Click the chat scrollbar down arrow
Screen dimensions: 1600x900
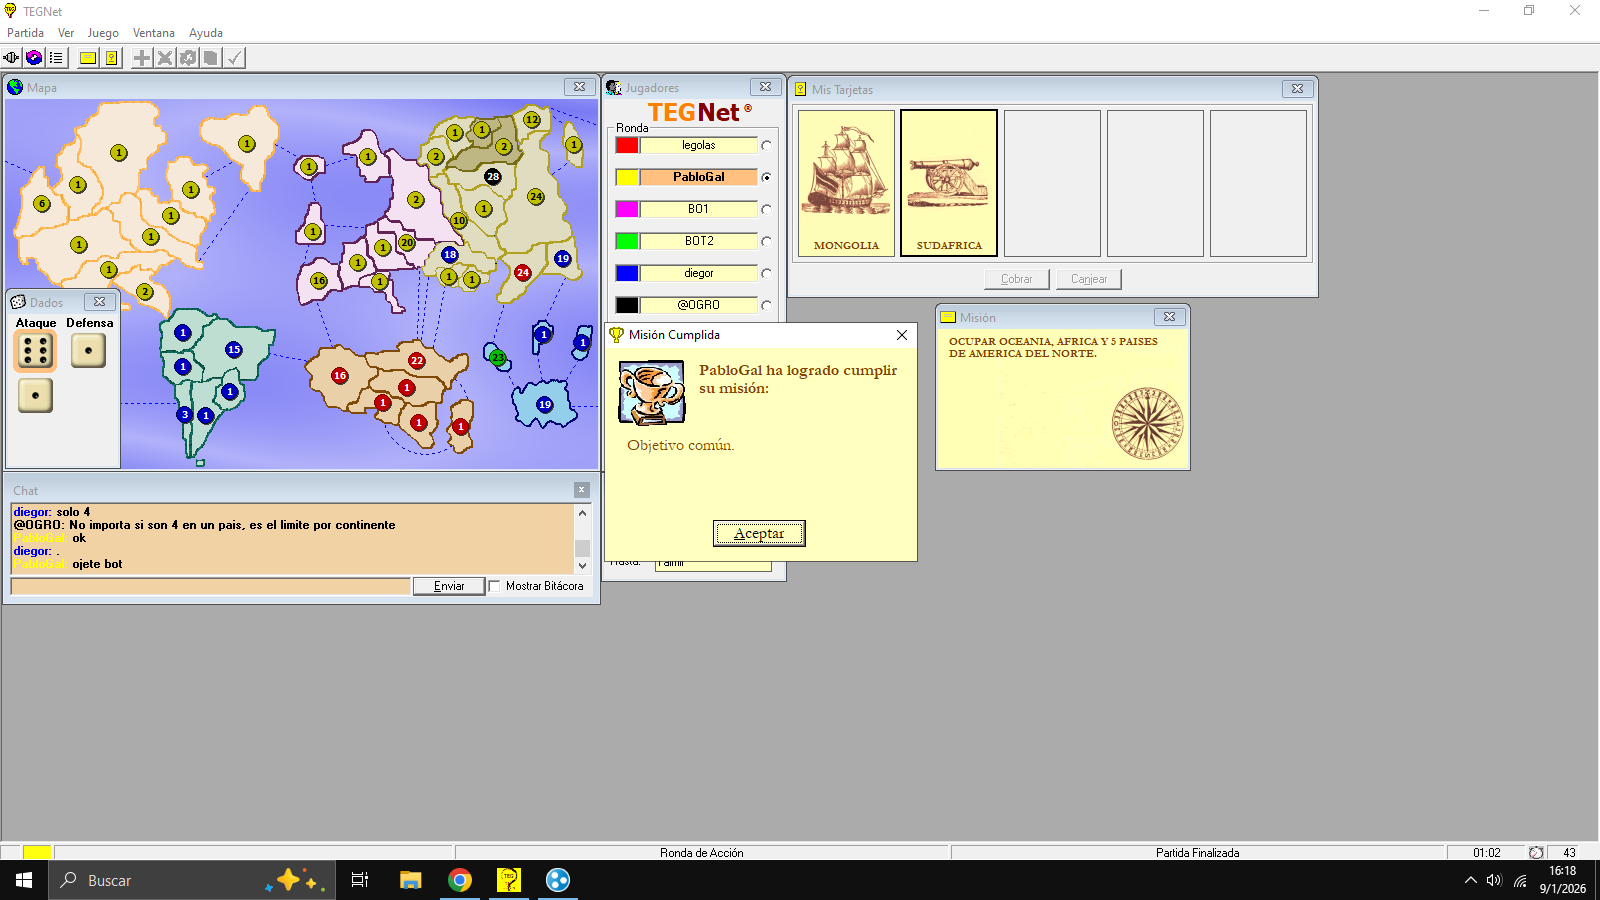(582, 566)
